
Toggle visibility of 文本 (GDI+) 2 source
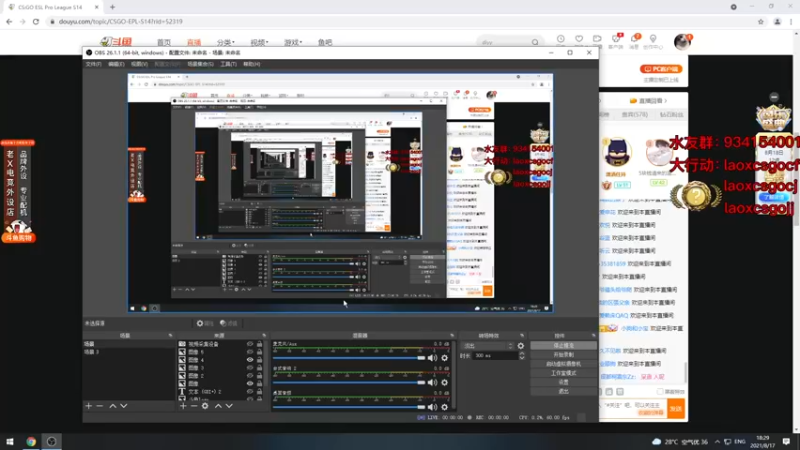pyautogui.click(x=250, y=391)
